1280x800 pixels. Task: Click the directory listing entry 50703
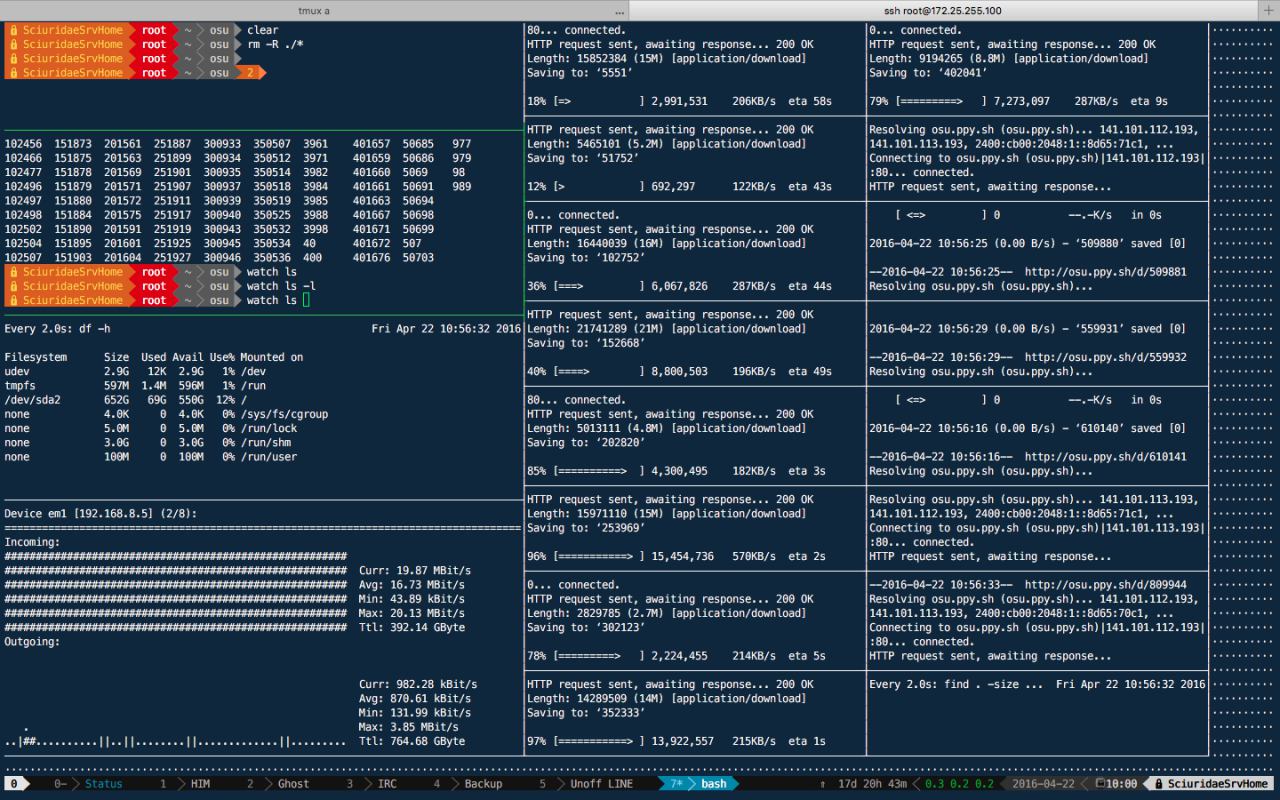[418, 257]
